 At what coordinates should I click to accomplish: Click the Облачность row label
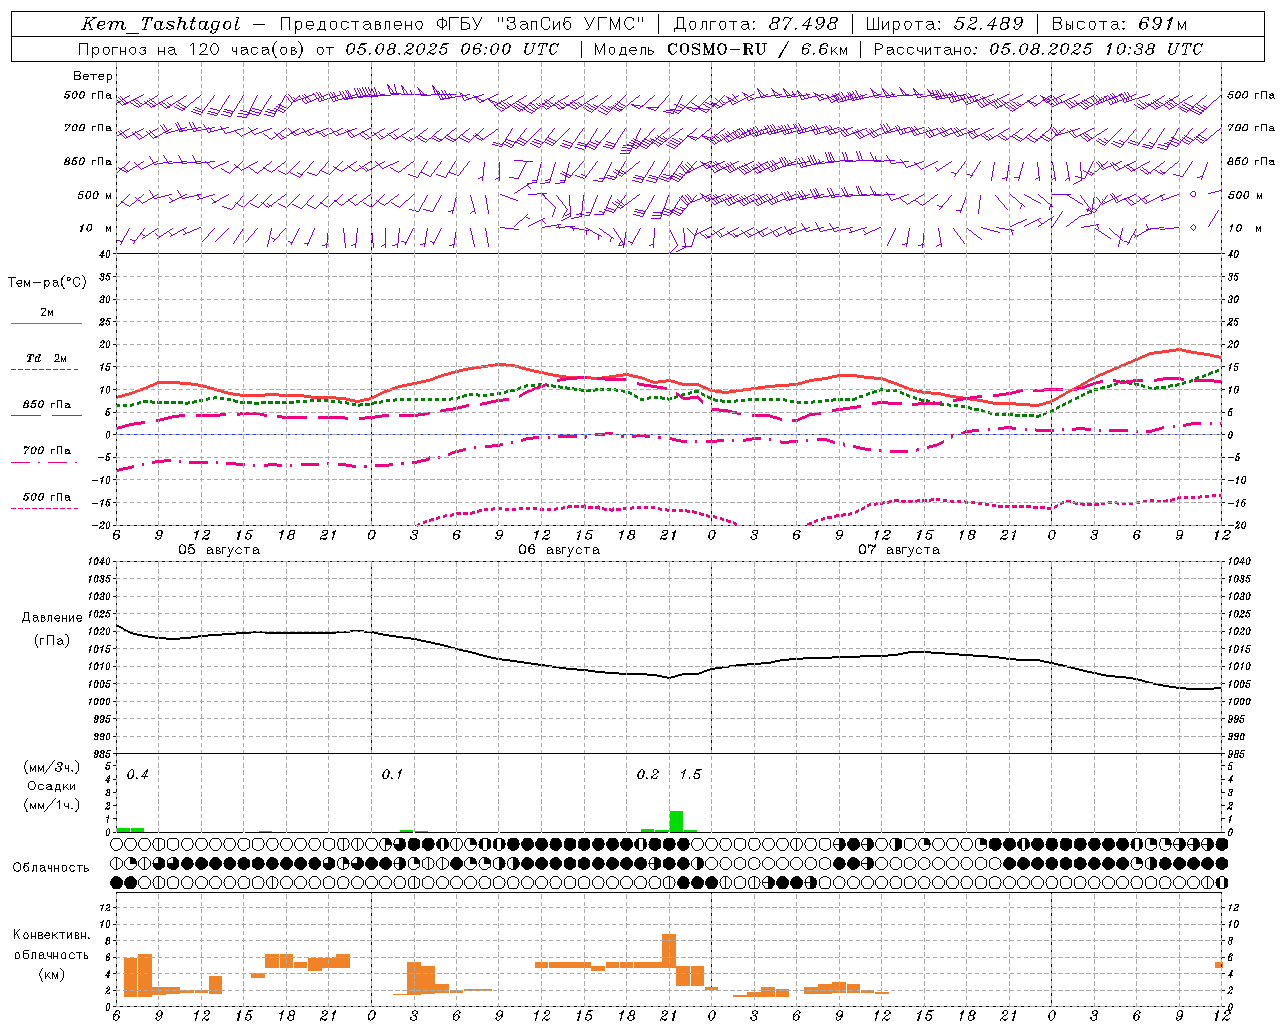(x=51, y=867)
